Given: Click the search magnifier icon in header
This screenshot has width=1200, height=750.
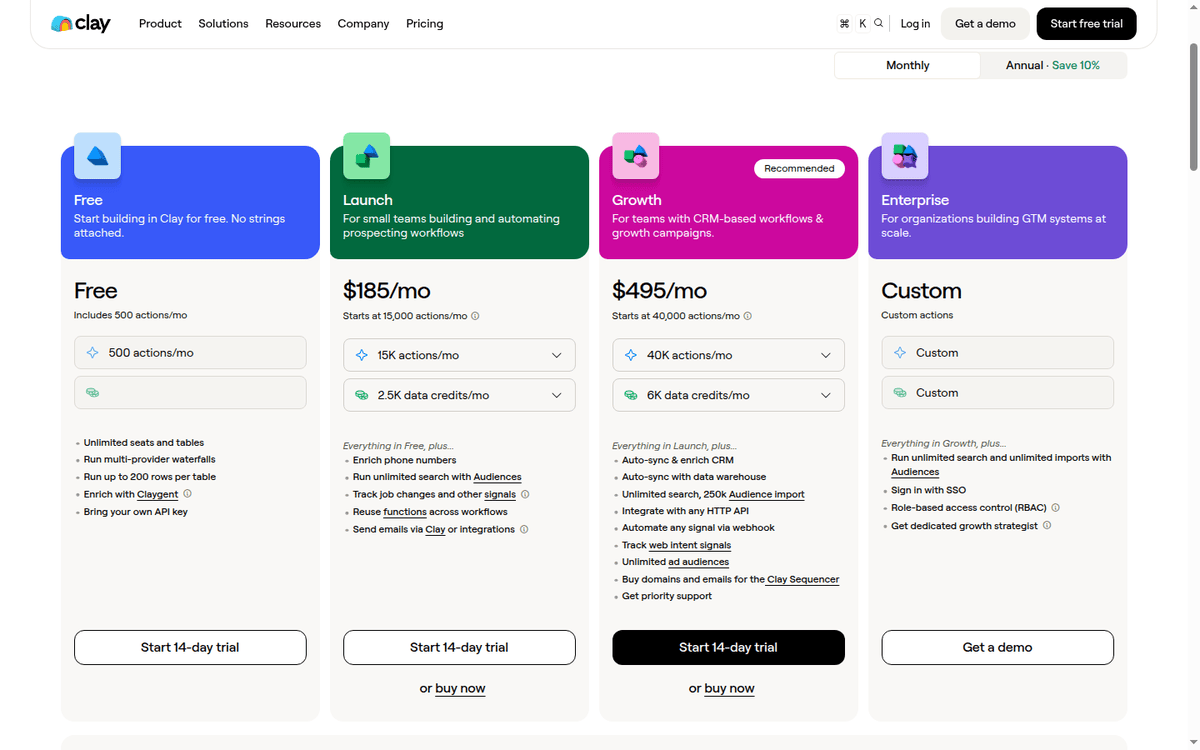Looking at the screenshot, I should coord(878,23).
